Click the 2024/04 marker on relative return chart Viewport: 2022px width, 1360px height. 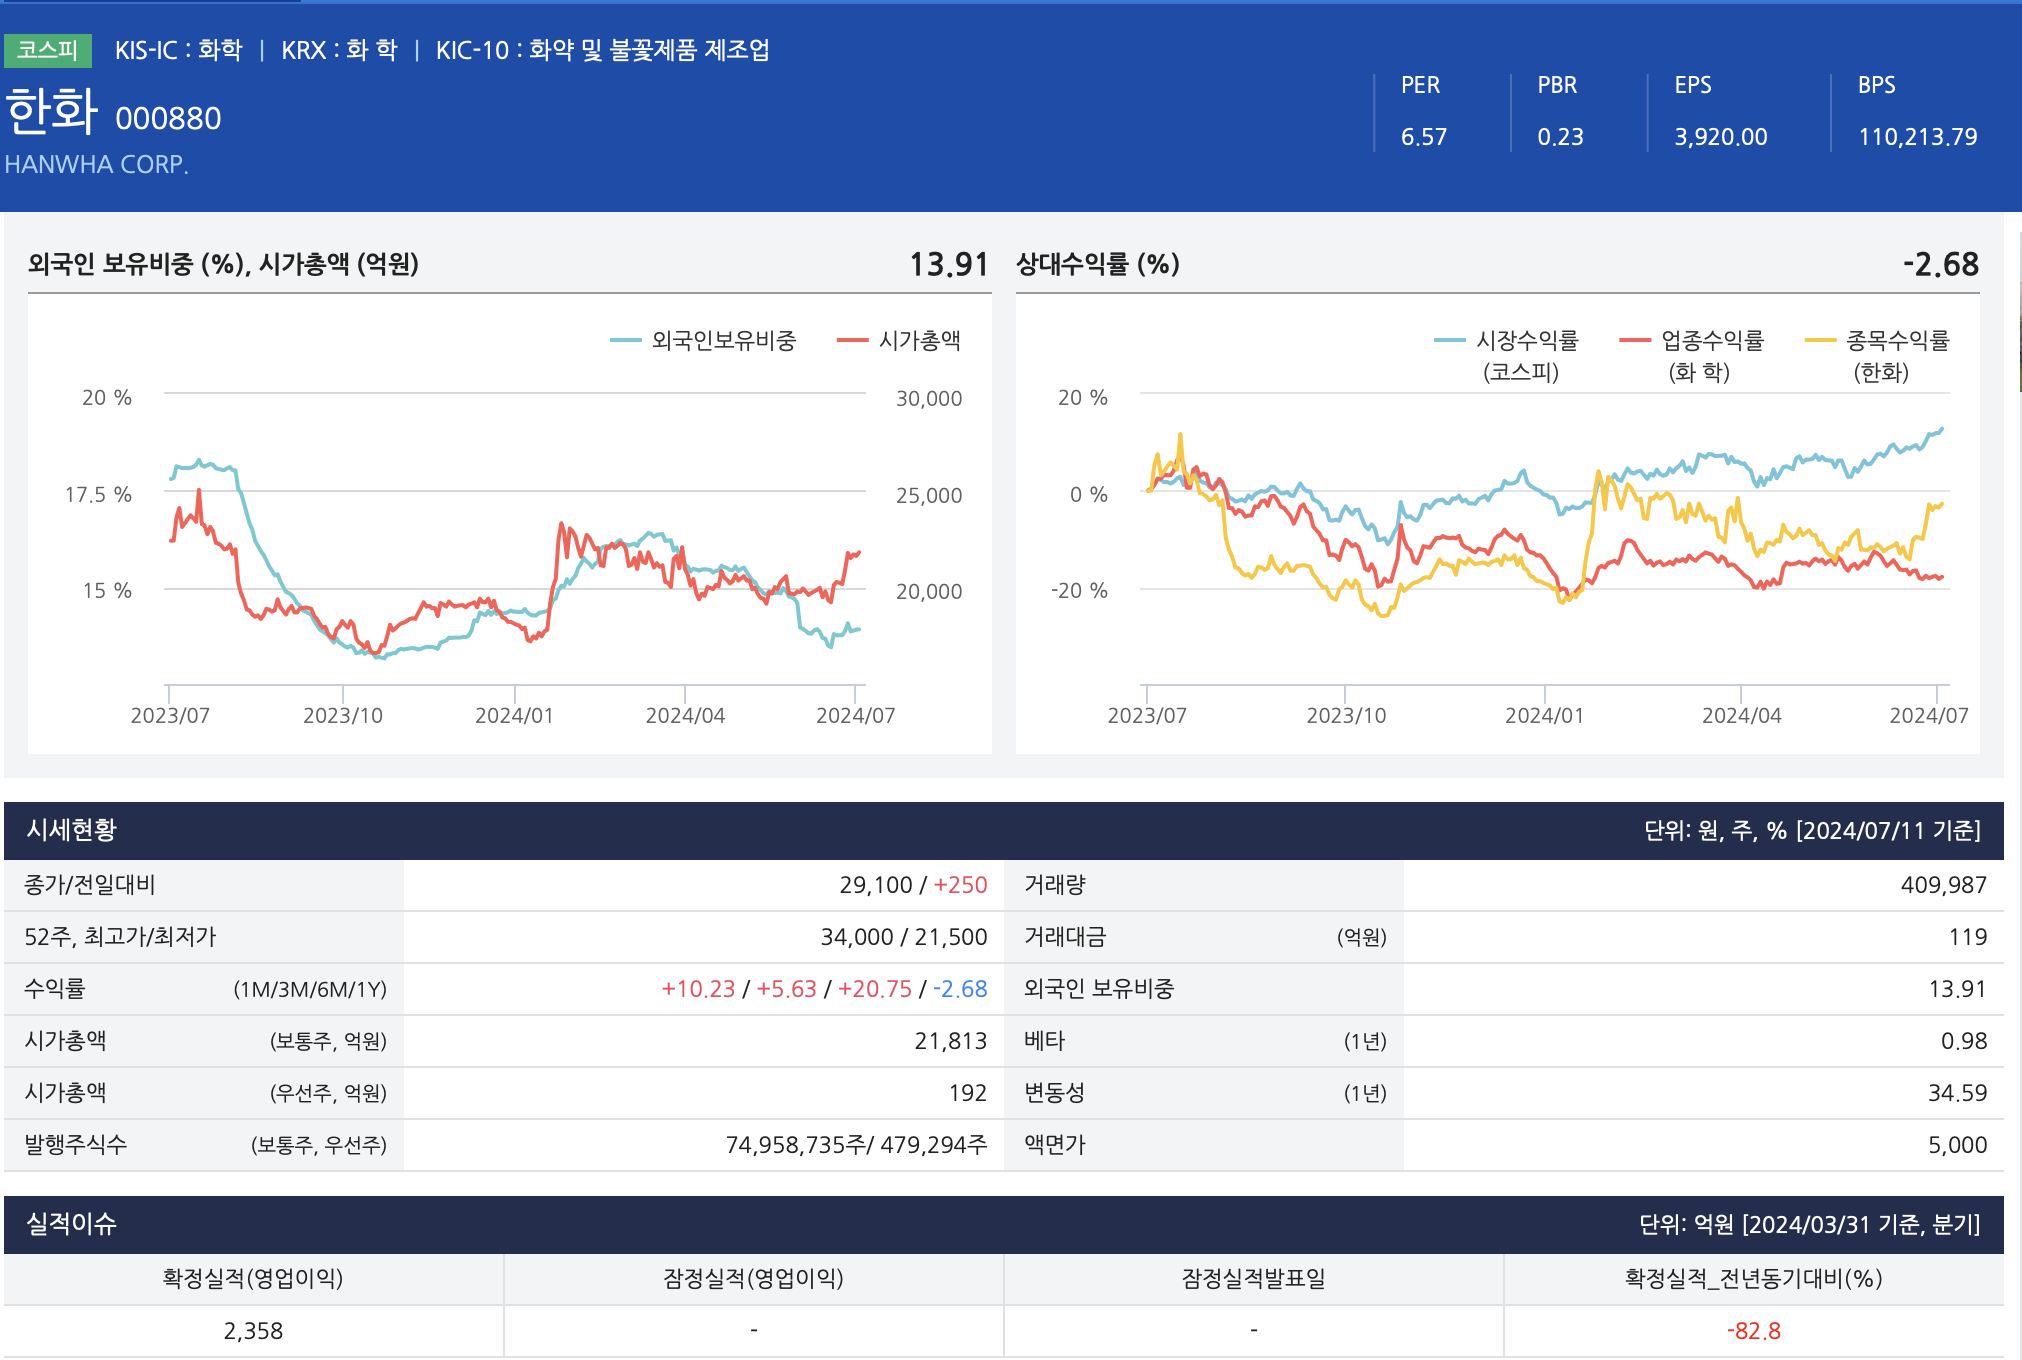click(x=1741, y=715)
